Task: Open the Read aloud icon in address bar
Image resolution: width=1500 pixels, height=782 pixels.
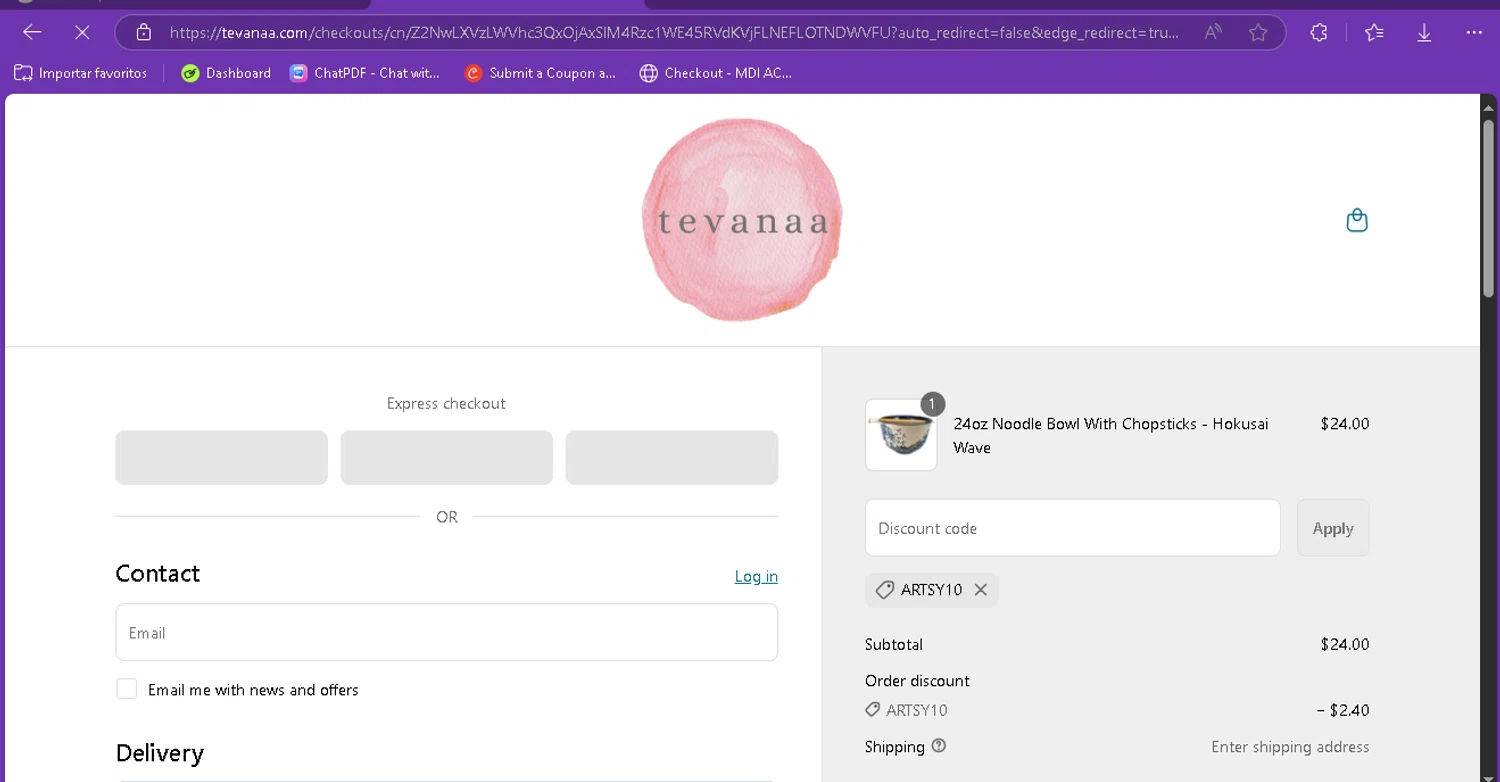Action: (1213, 33)
